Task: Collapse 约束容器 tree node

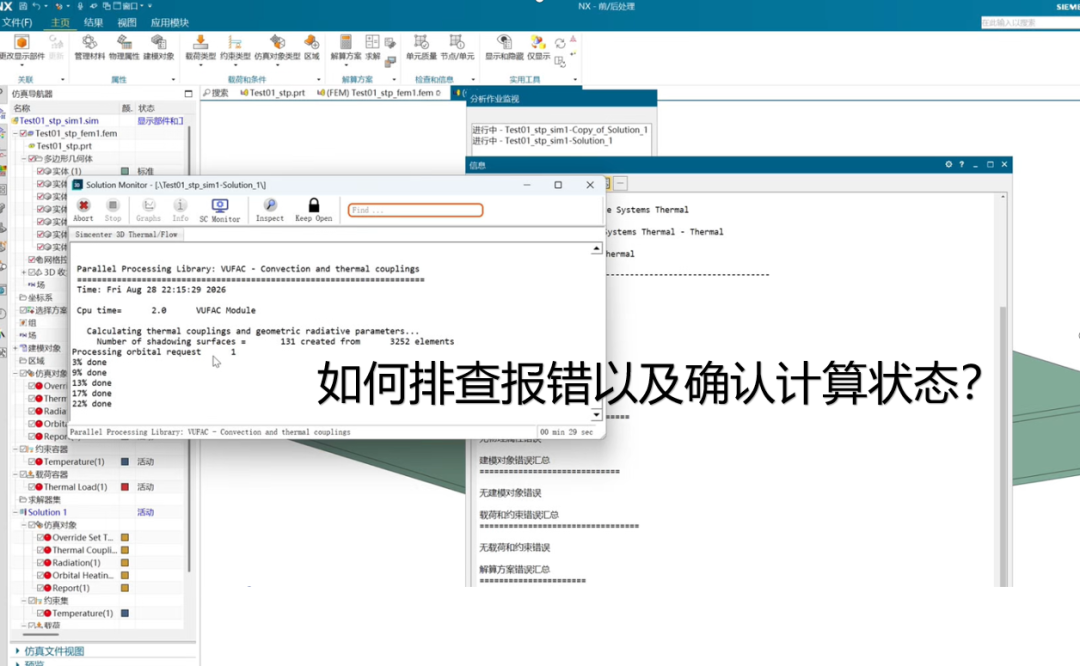Action: pos(15,449)
